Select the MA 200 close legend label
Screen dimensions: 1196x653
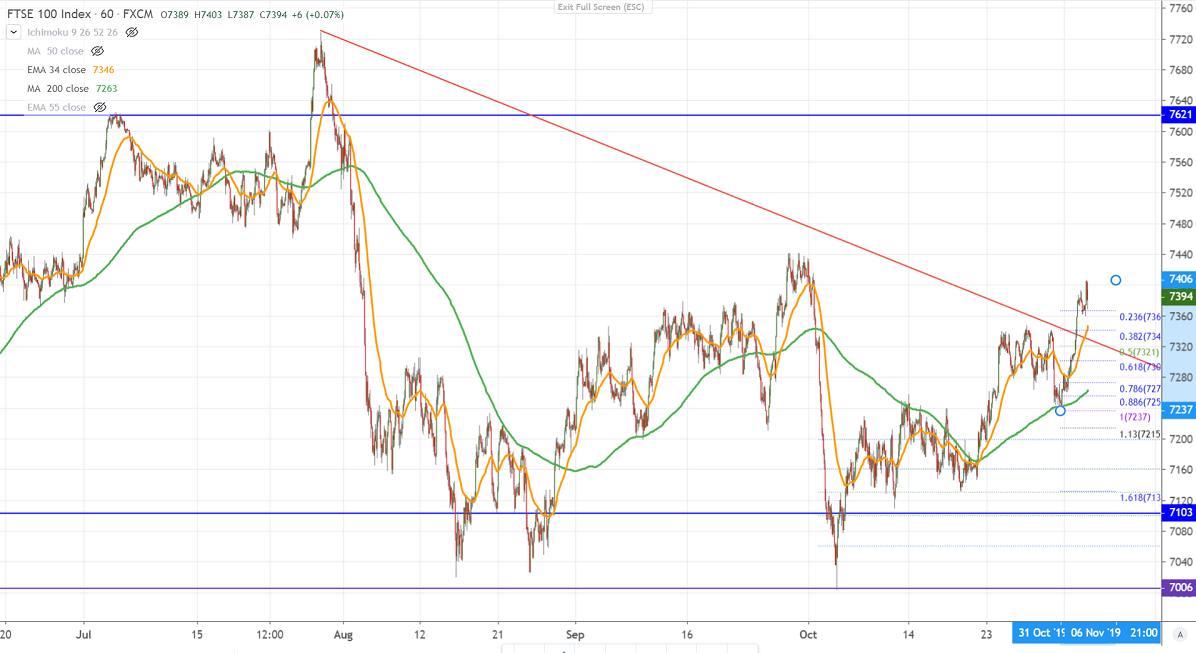58,88
